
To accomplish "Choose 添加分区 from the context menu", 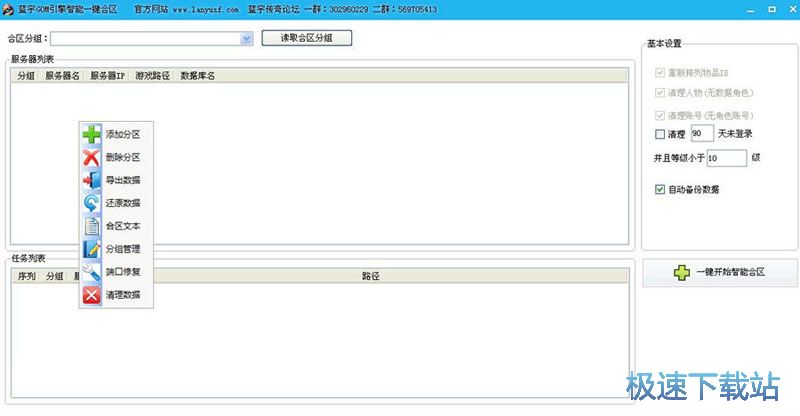I will coord(122,134).
